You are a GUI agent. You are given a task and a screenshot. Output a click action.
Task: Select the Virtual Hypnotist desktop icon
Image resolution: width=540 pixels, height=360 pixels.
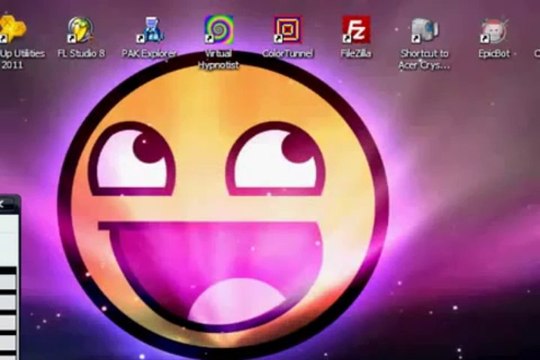tap(219, 30)
